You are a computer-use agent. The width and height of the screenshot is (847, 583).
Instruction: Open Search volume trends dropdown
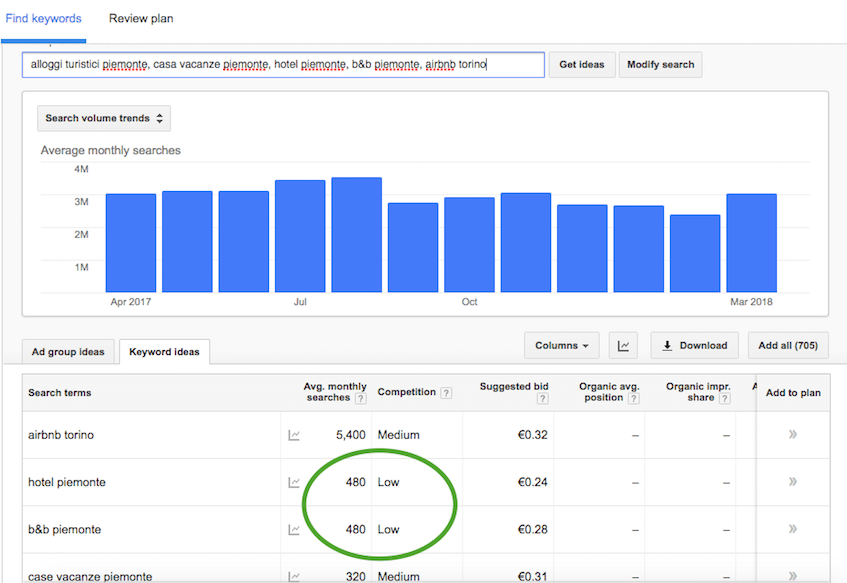(x=104, y=118)
